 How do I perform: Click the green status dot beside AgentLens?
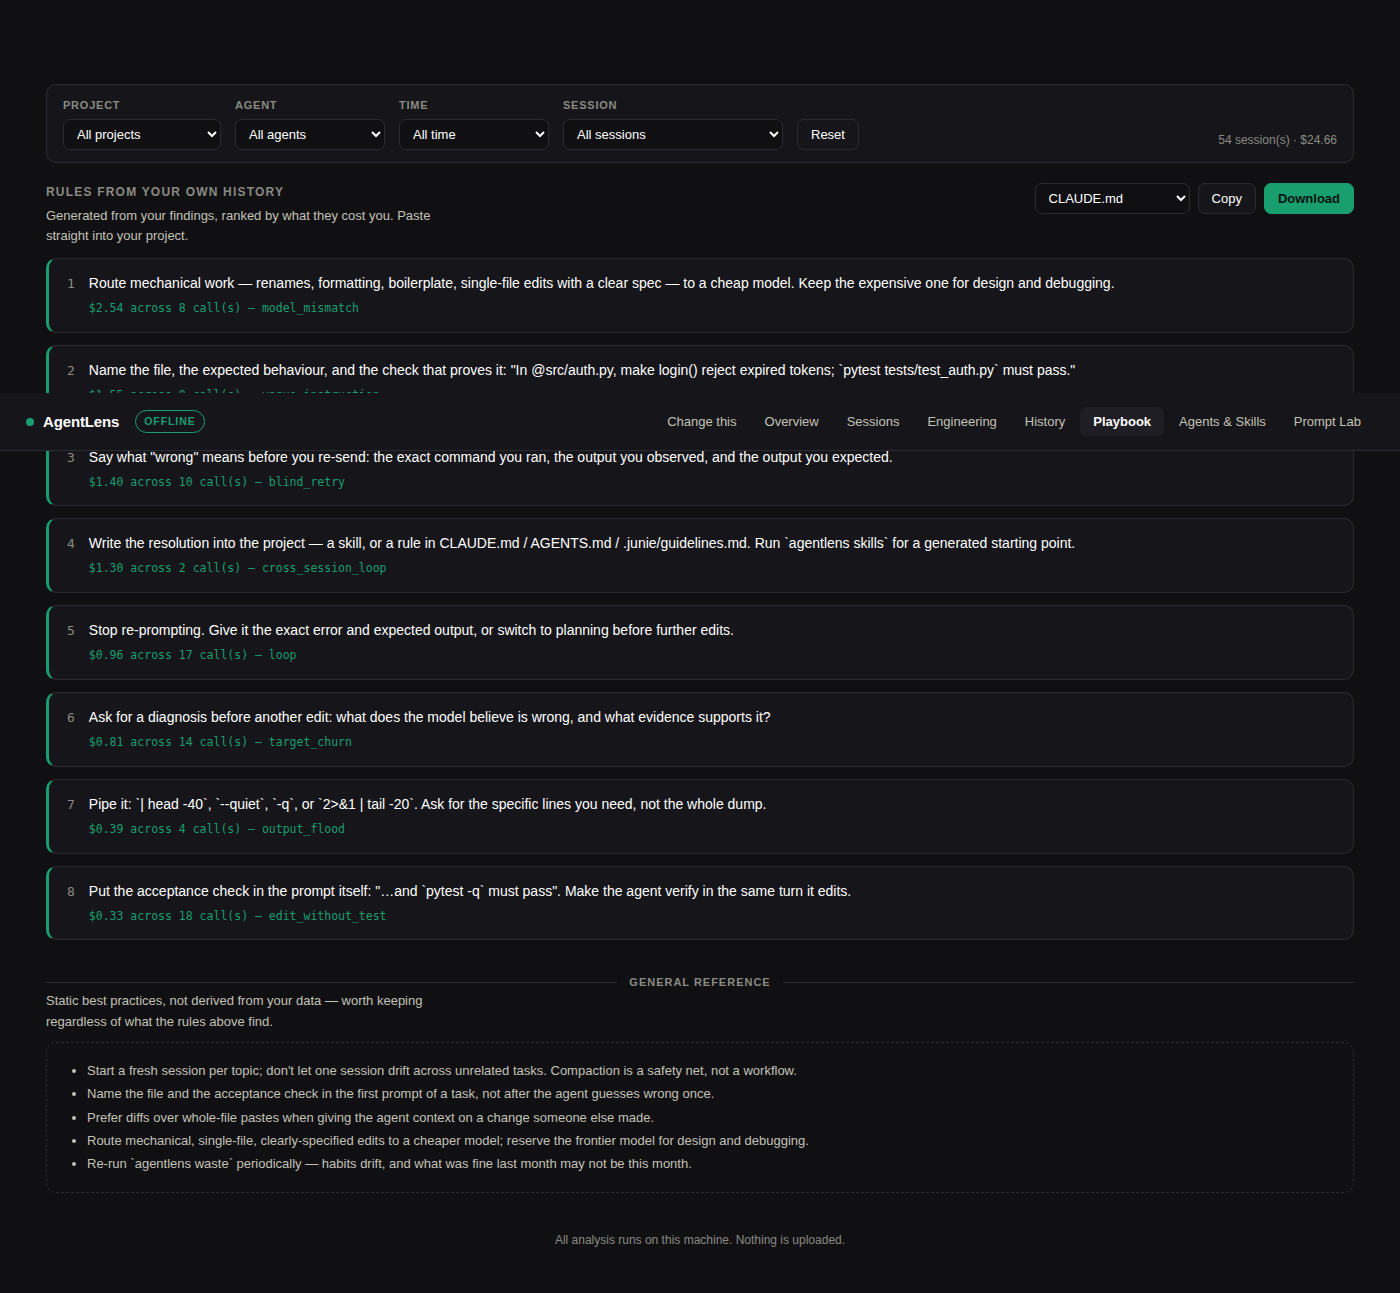pyautogui.click(x=30, y=422)
